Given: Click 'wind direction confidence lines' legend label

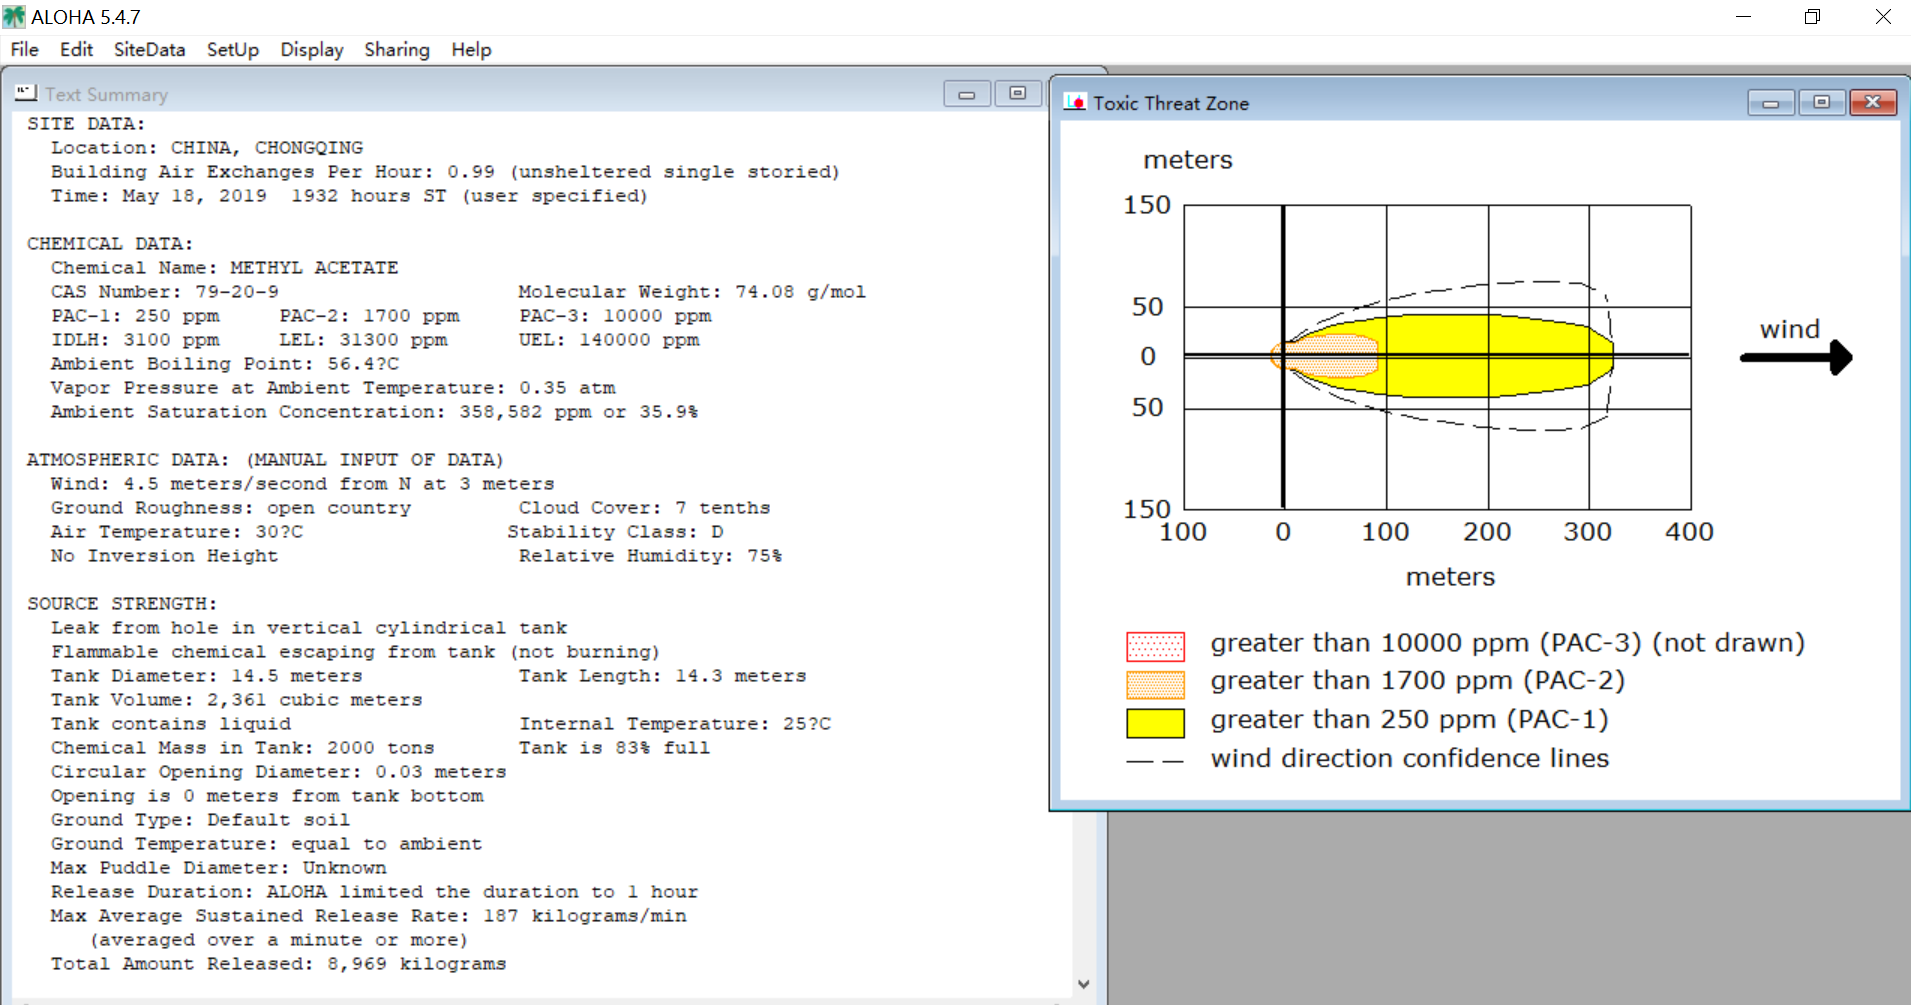Looking at the screenshot, I should coord(1410,759).
